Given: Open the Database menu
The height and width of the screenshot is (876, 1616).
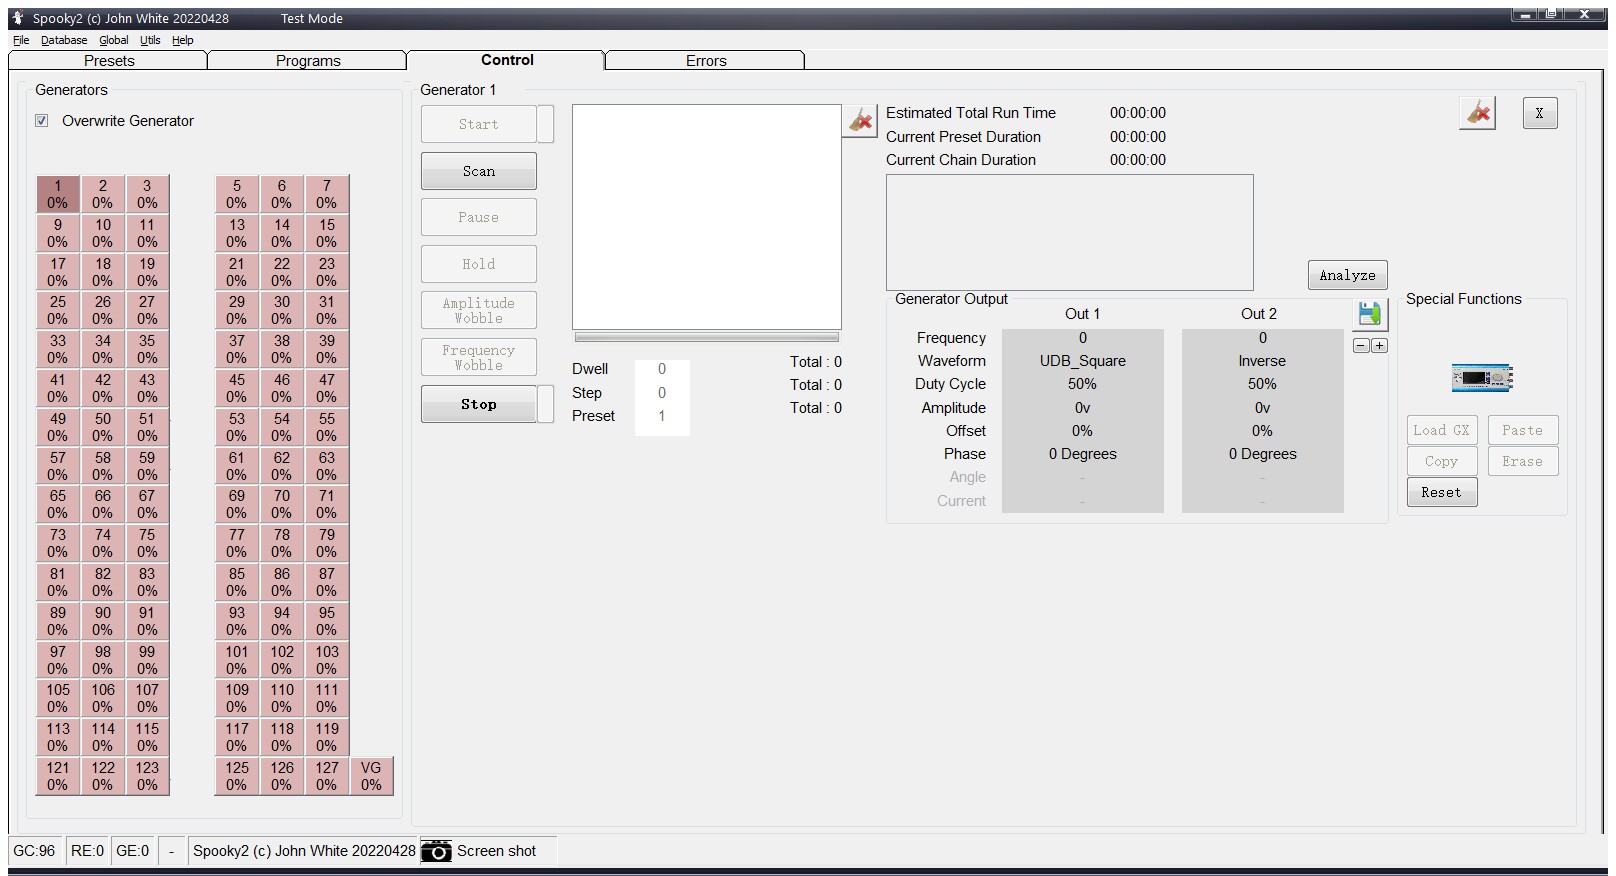Looking at the screenshot, I should point(64,40).
